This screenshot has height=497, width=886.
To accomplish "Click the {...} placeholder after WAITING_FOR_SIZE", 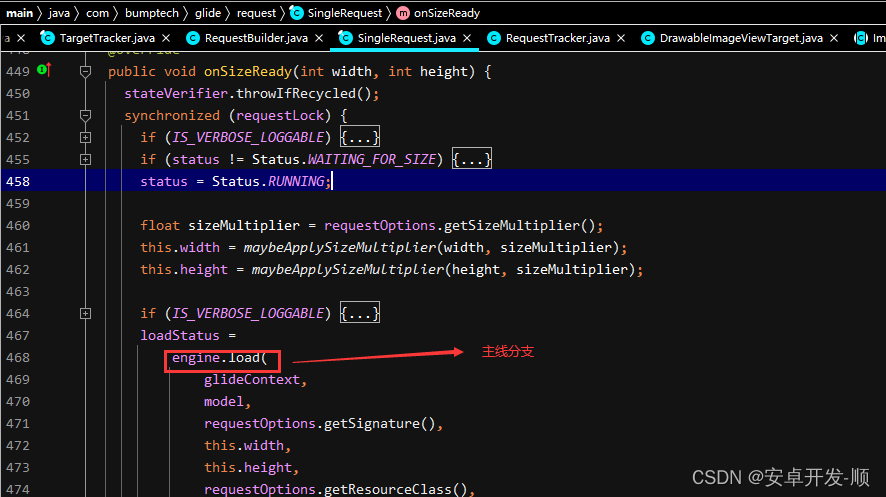I will pos(472,159).
